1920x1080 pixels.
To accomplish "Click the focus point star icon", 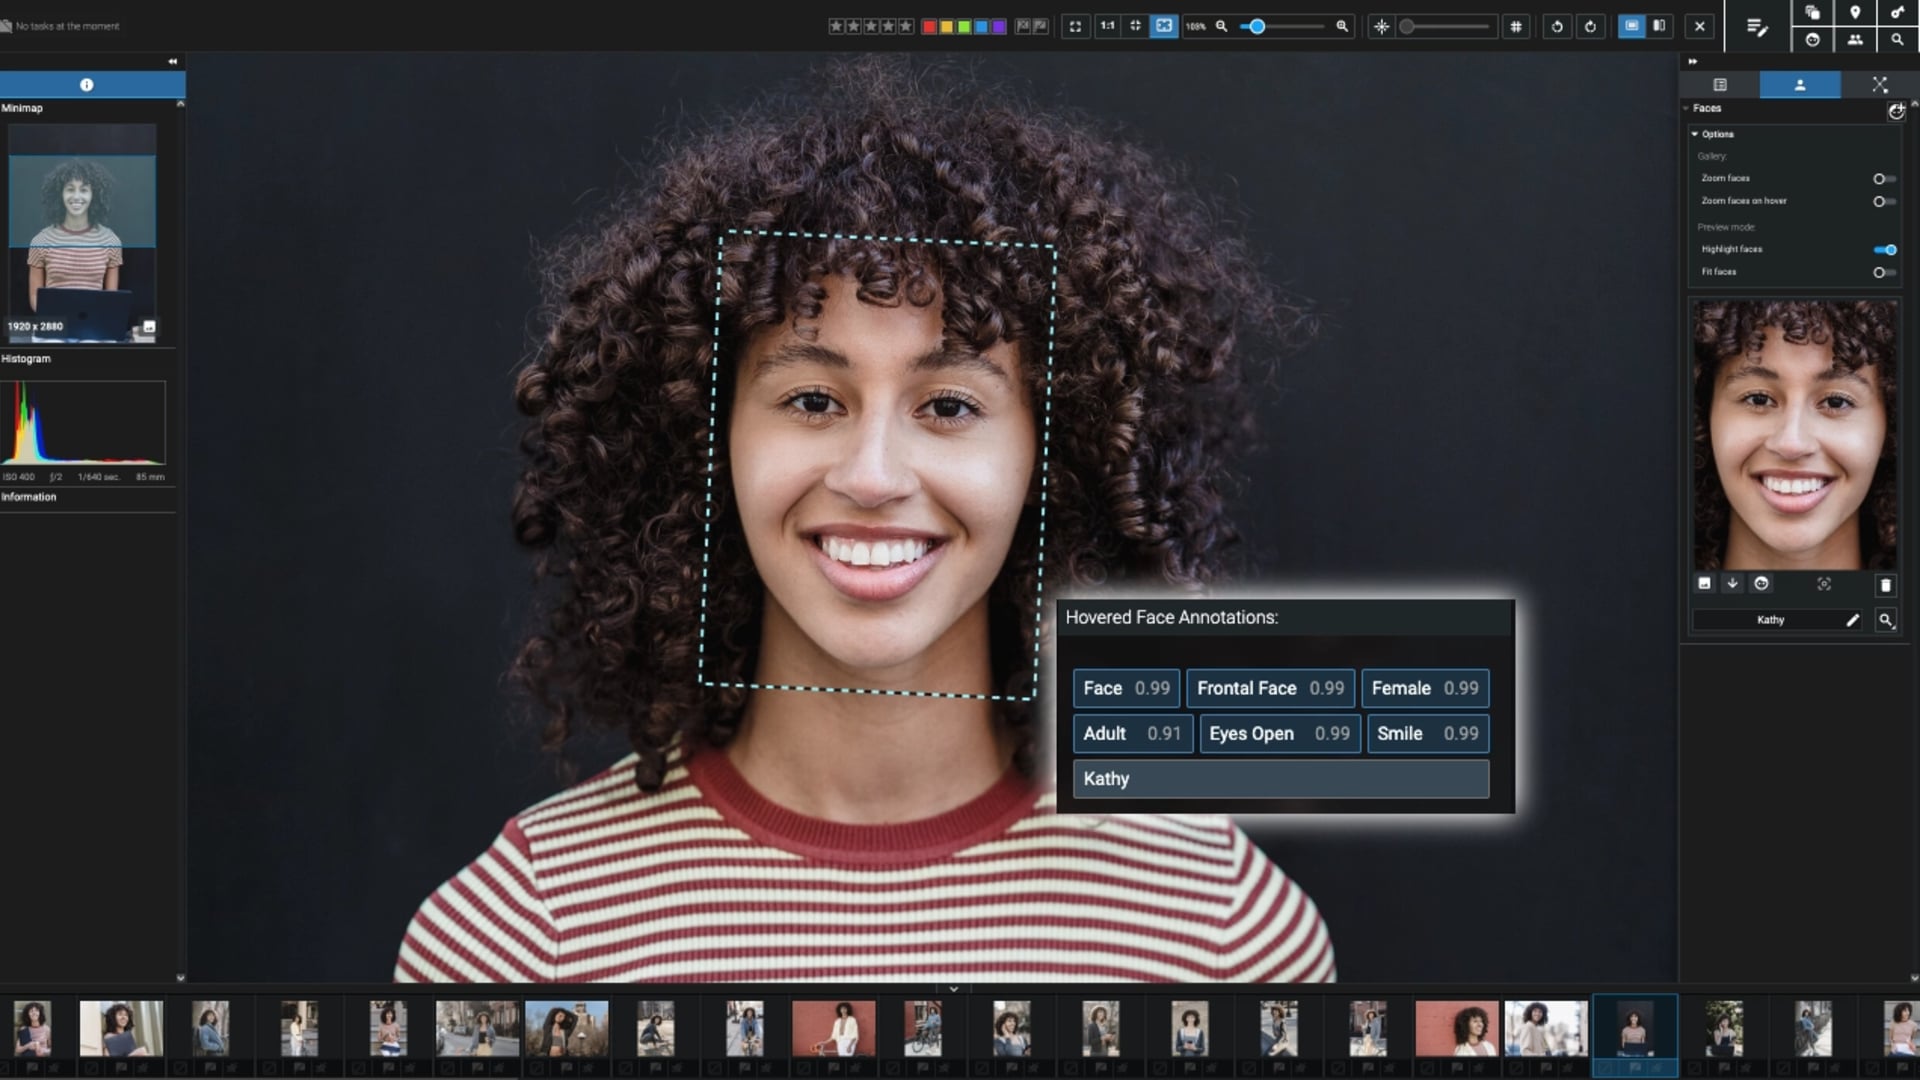I will pyautogui.click(x=1381, y=27).
